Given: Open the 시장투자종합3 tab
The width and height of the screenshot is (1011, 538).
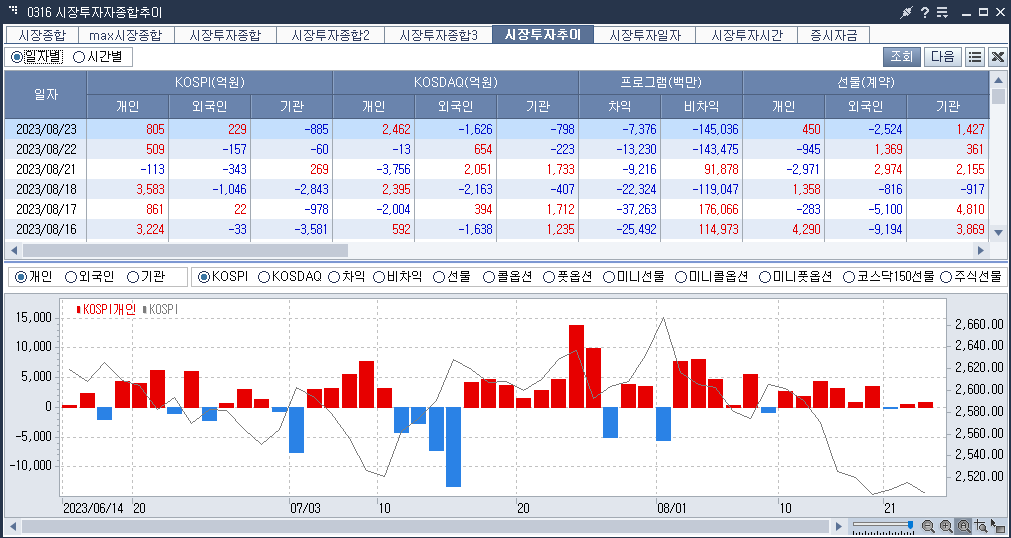Looking at the screenshot, I should pyautogui.click(x=438, y=35).
